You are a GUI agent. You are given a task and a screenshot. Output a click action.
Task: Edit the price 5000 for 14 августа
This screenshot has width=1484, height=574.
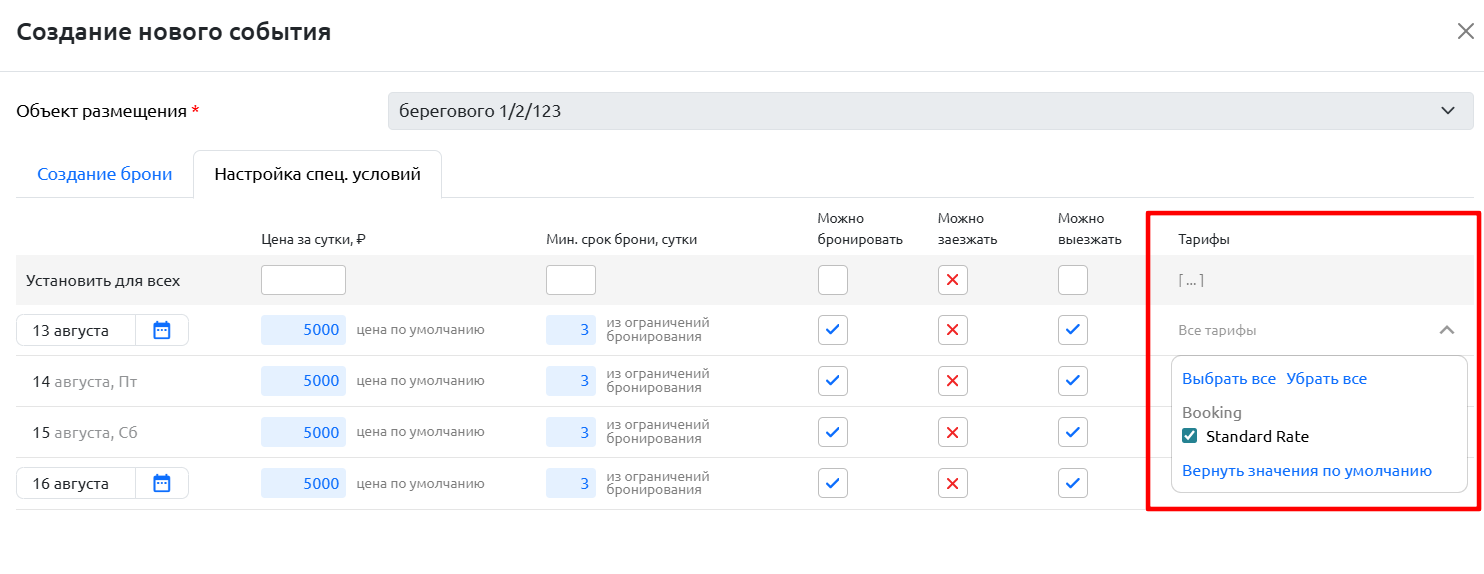[x=303, y=381]
